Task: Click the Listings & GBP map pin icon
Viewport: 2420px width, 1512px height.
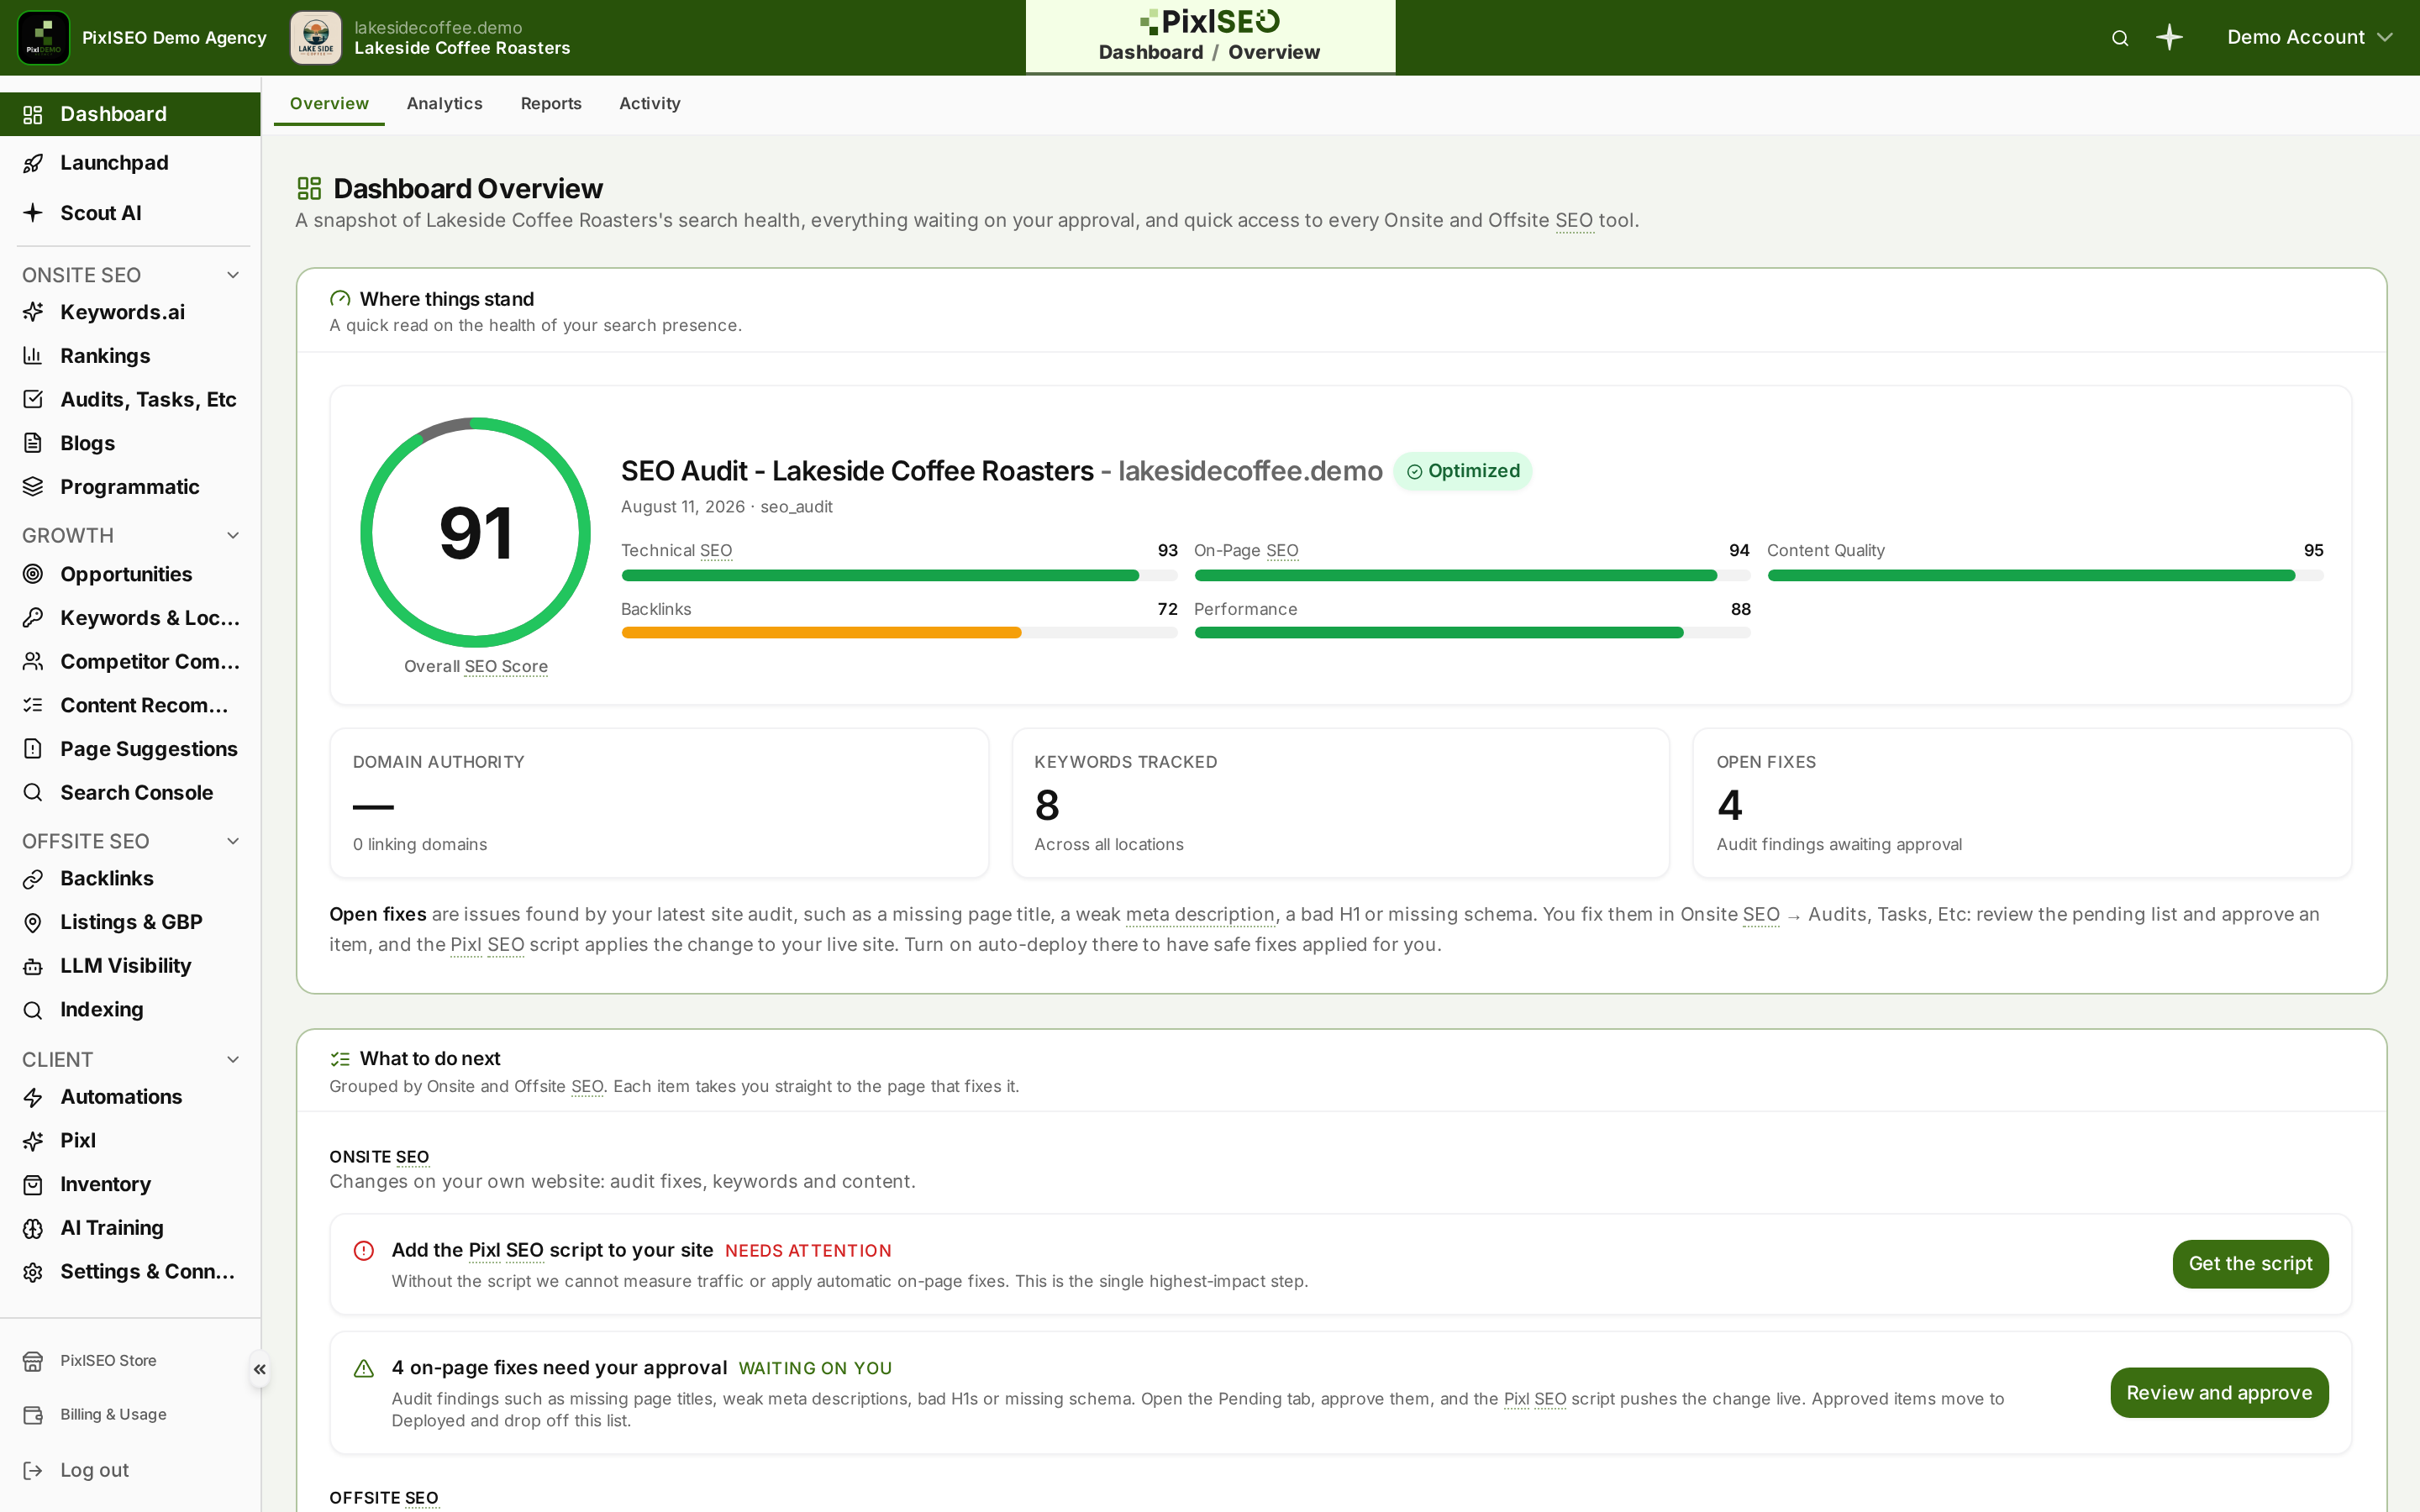Action: point(33,922)
